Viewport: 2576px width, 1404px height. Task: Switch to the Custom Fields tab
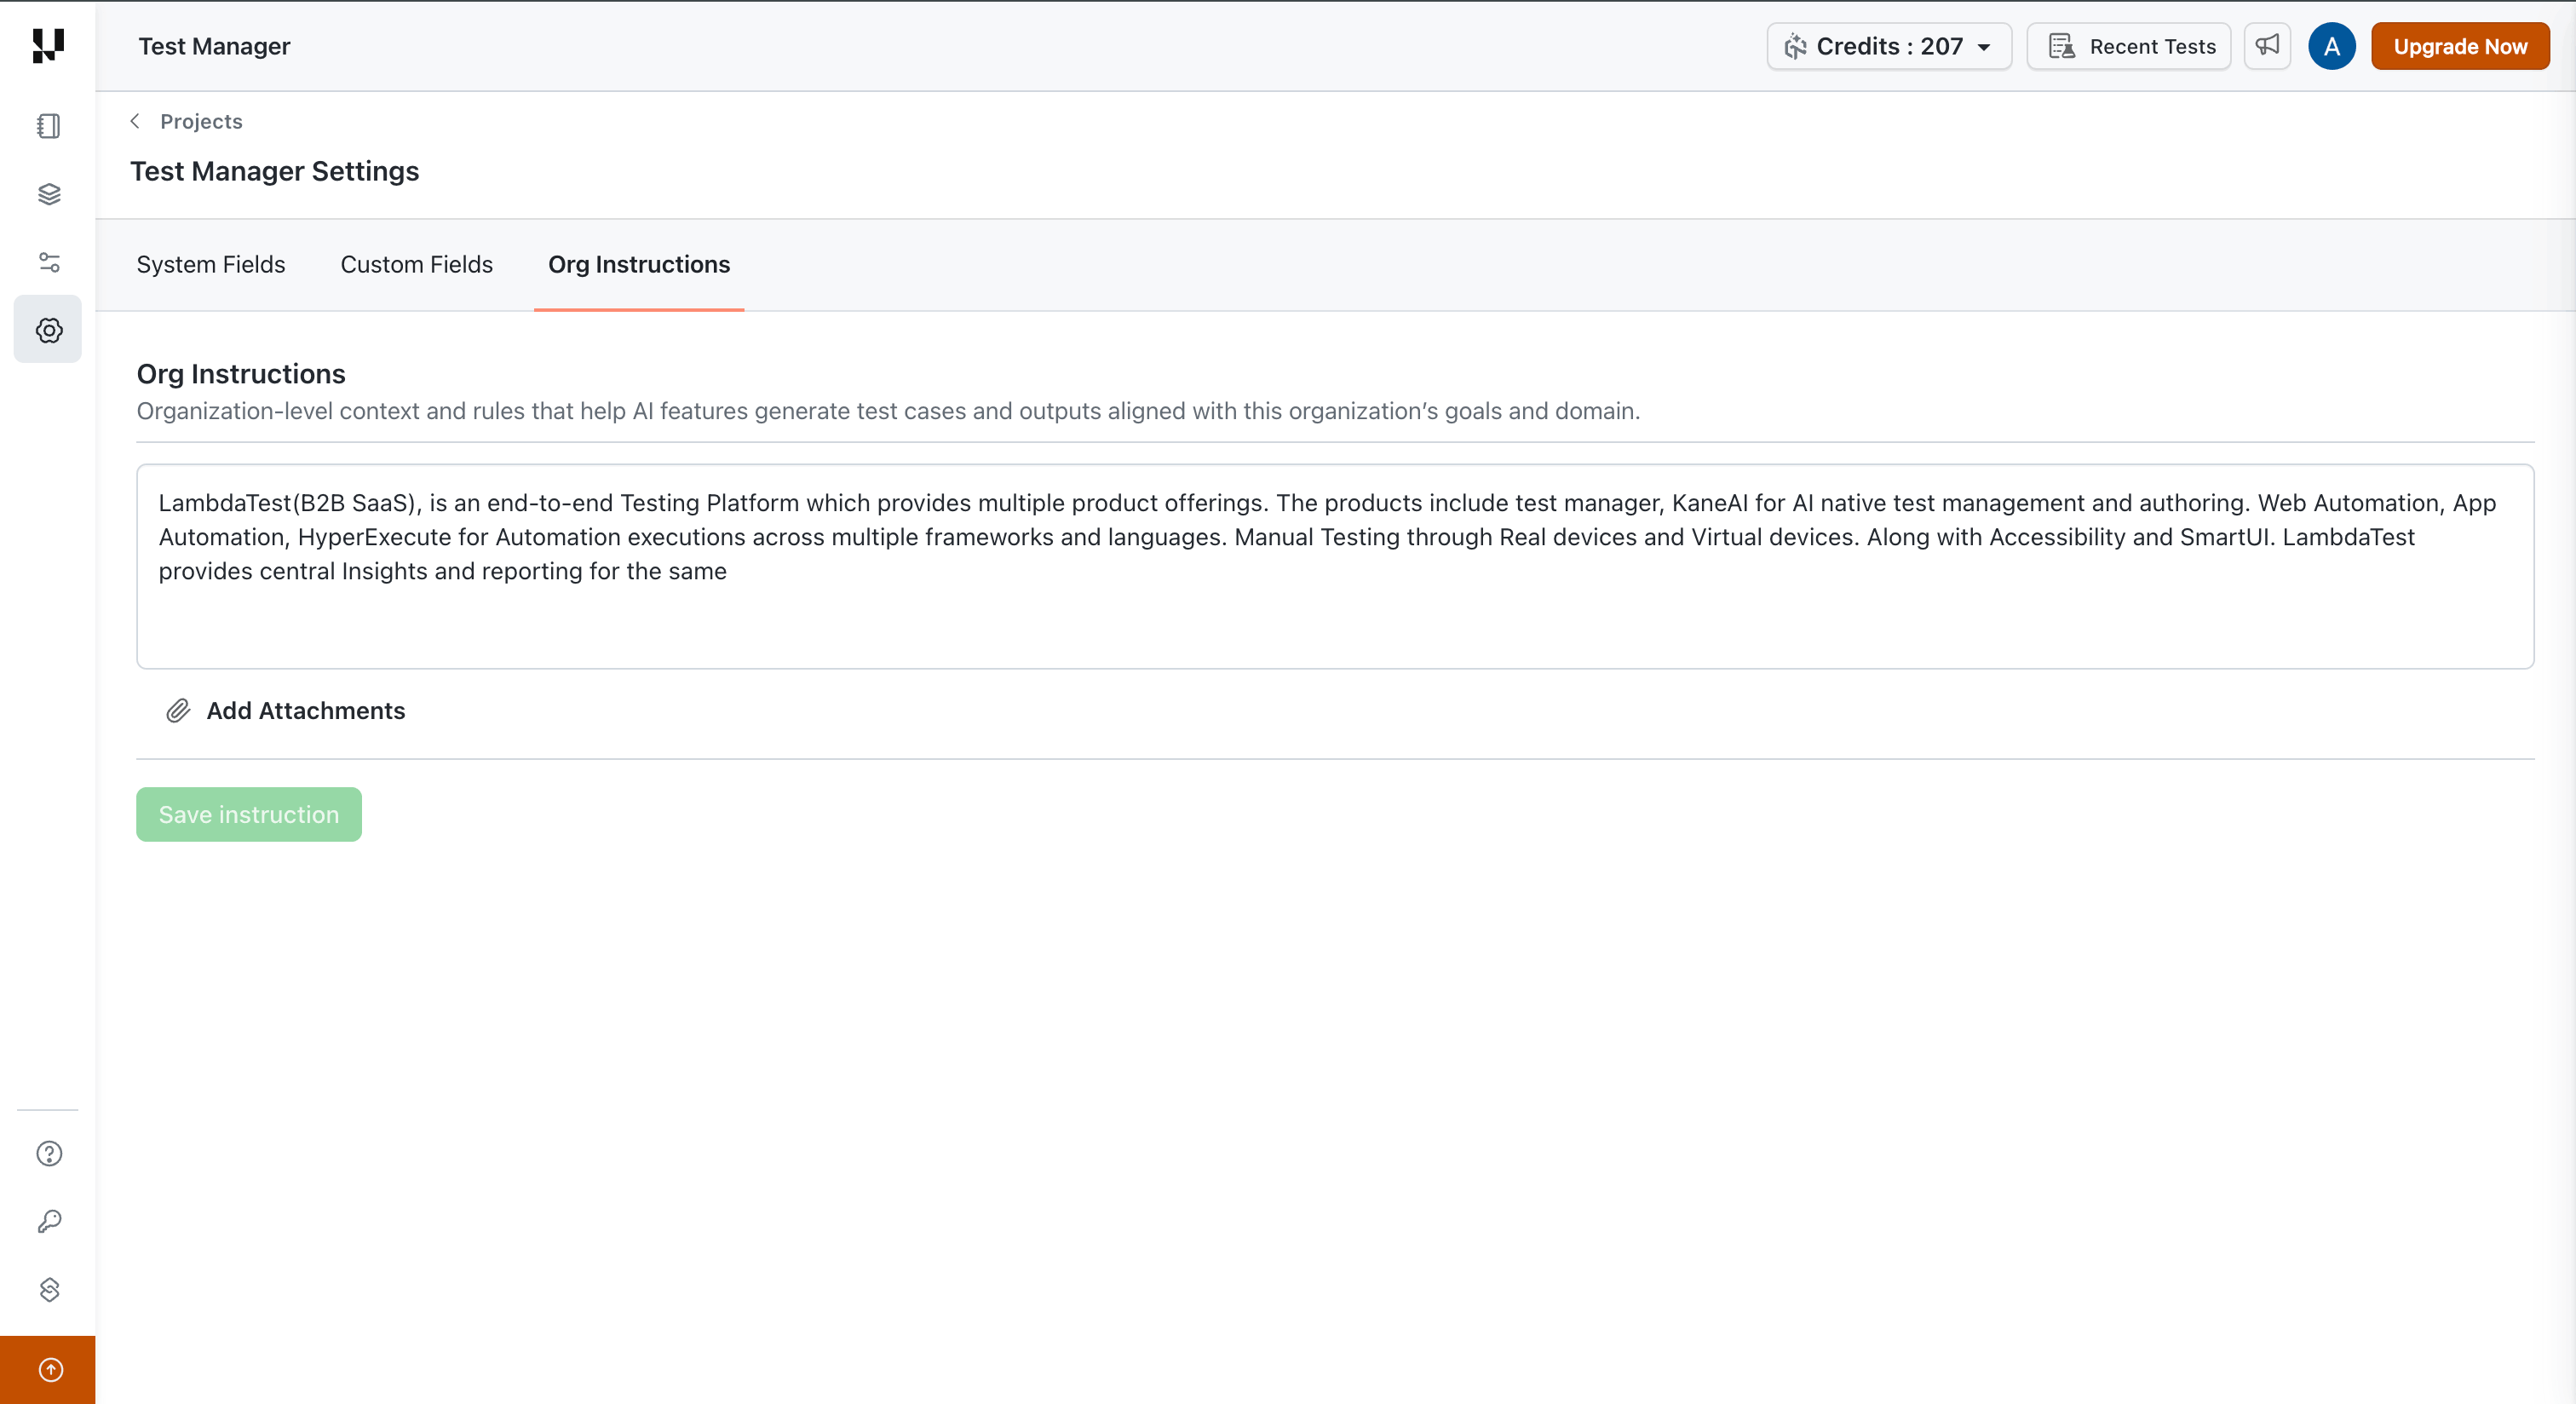pyautogui.click(x=416, y=264)
